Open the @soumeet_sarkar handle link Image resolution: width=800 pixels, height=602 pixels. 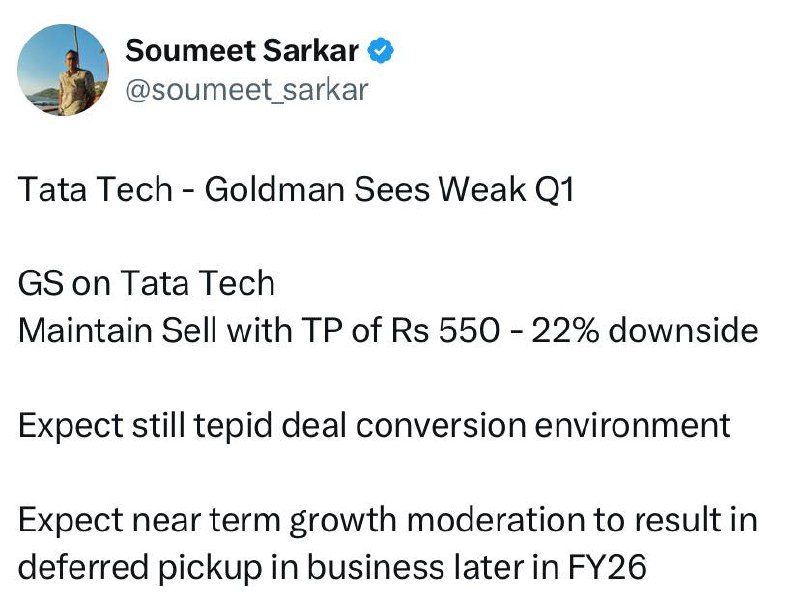pyautogui.click(x=246, y=90)
